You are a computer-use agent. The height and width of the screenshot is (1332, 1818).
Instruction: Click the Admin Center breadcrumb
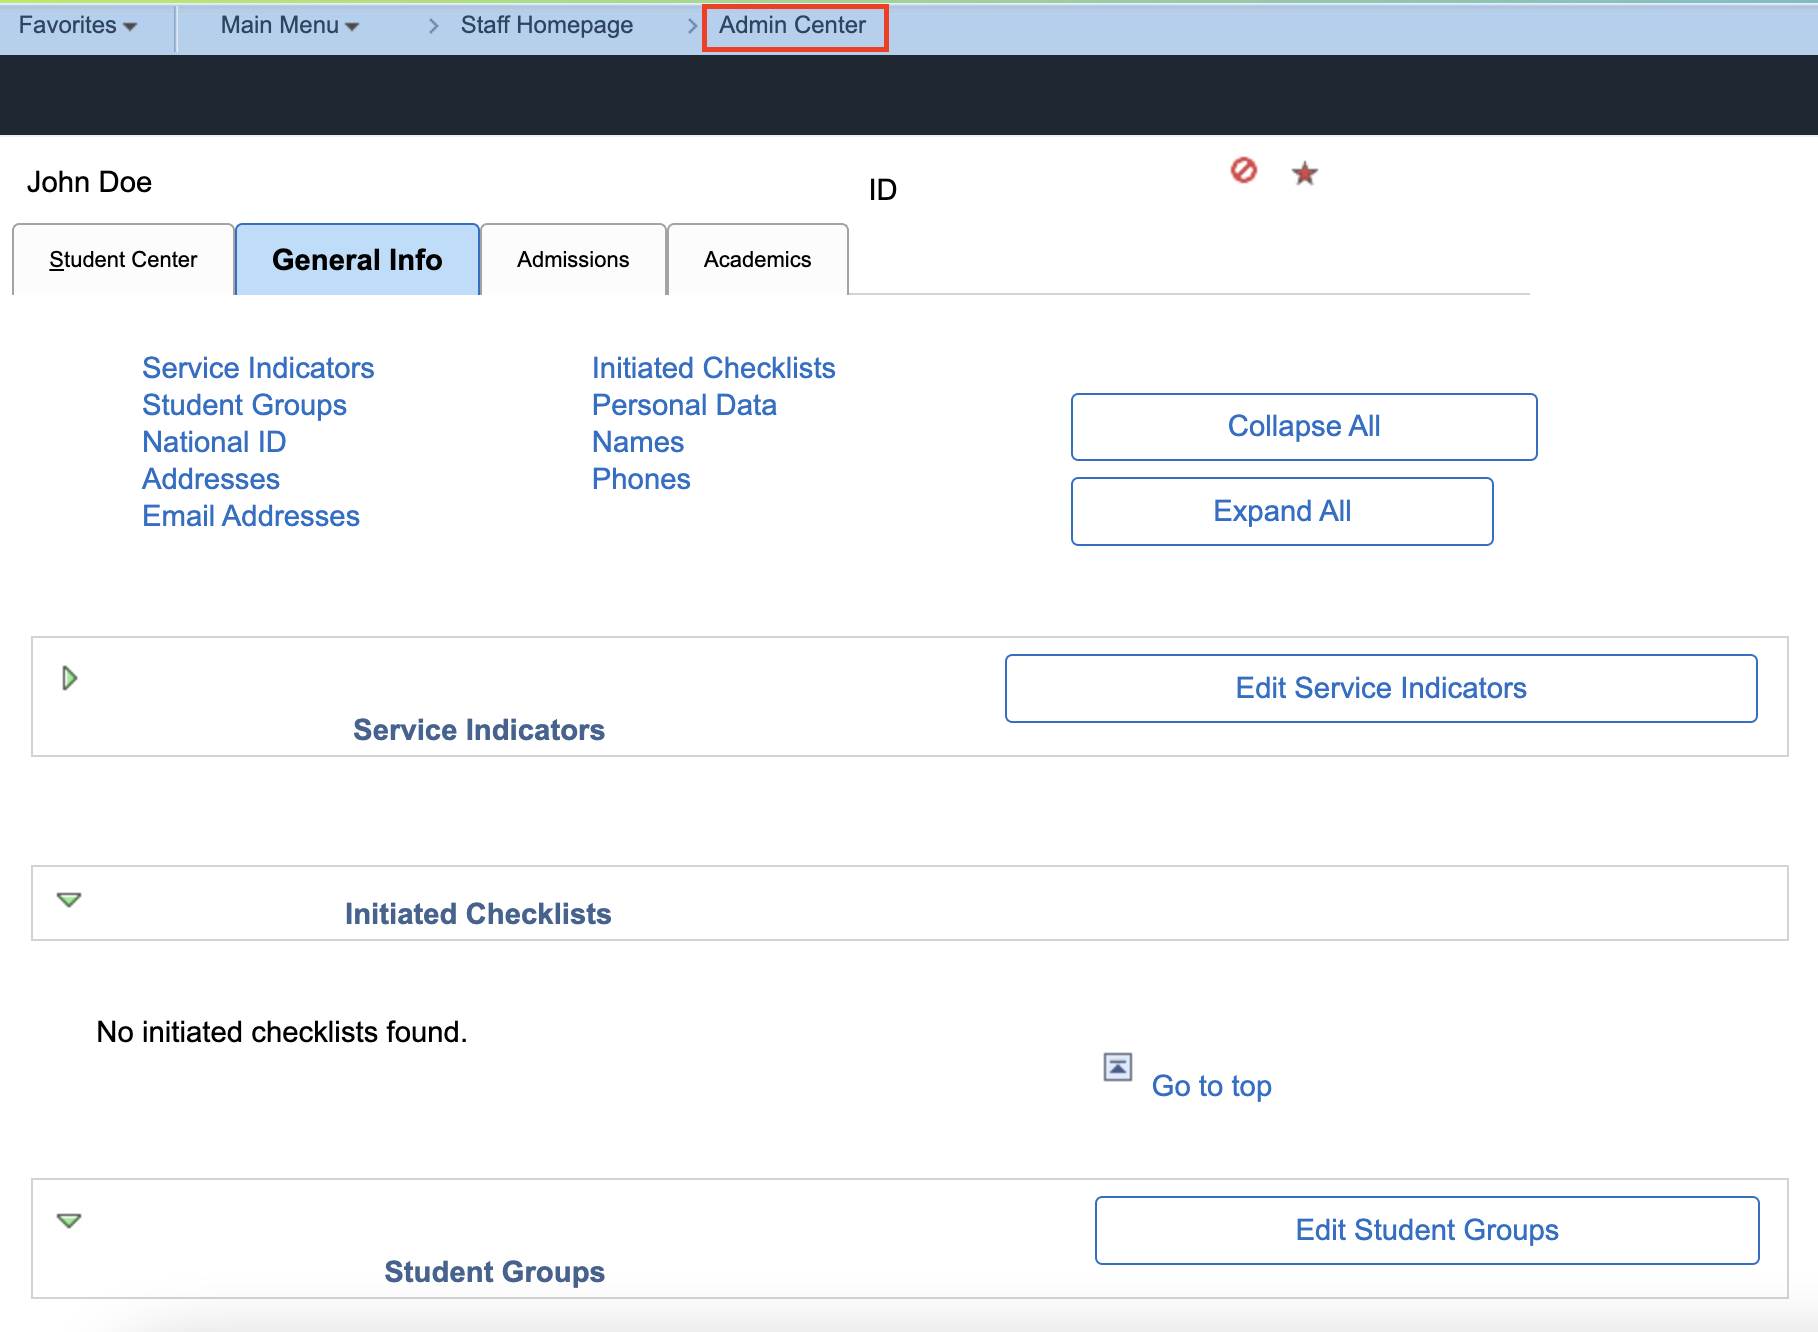click(793, 26)
